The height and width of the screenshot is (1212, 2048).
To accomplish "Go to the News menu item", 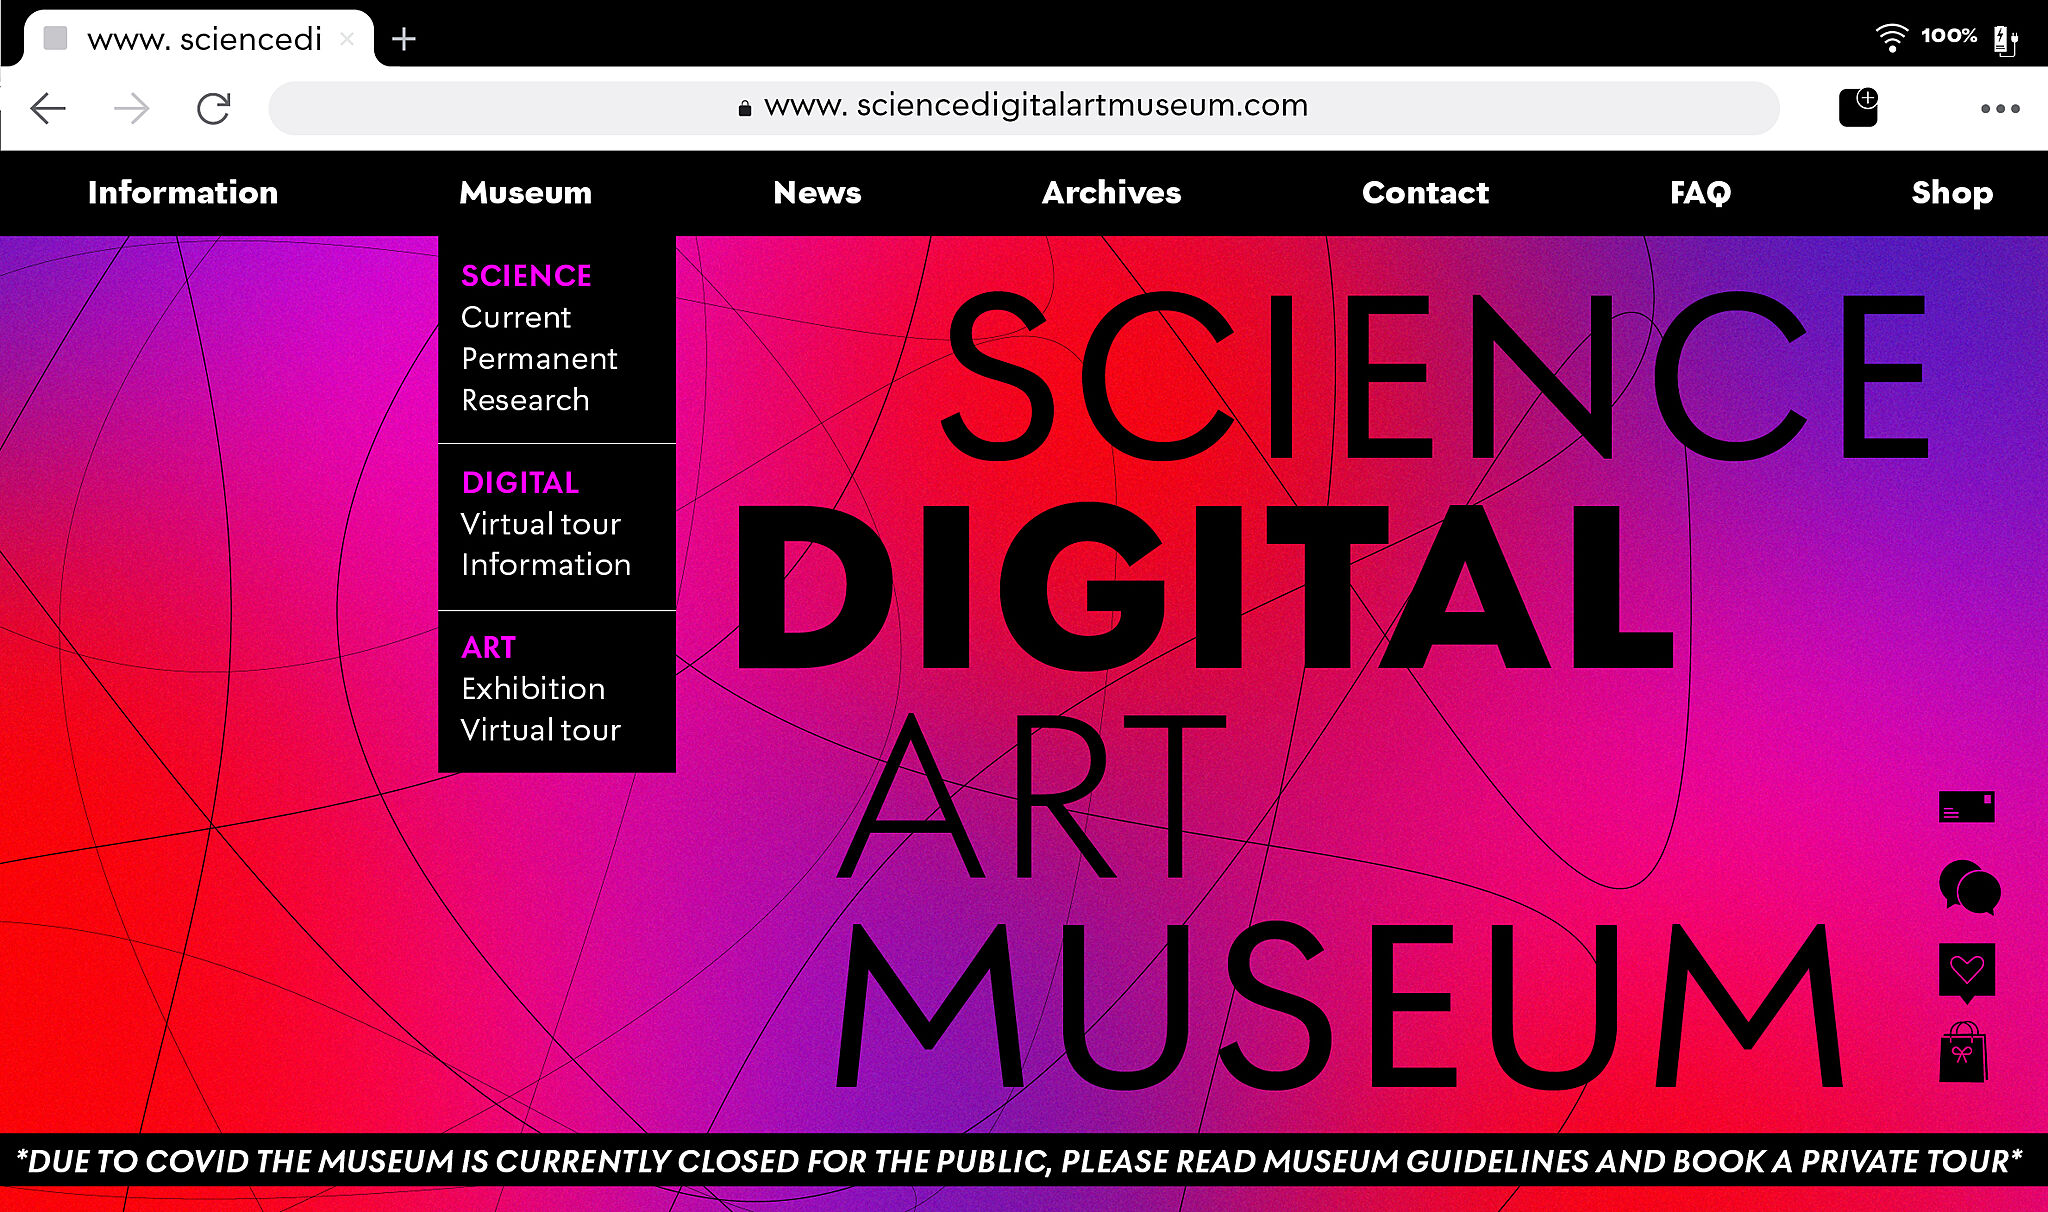I will coord(817,192).
